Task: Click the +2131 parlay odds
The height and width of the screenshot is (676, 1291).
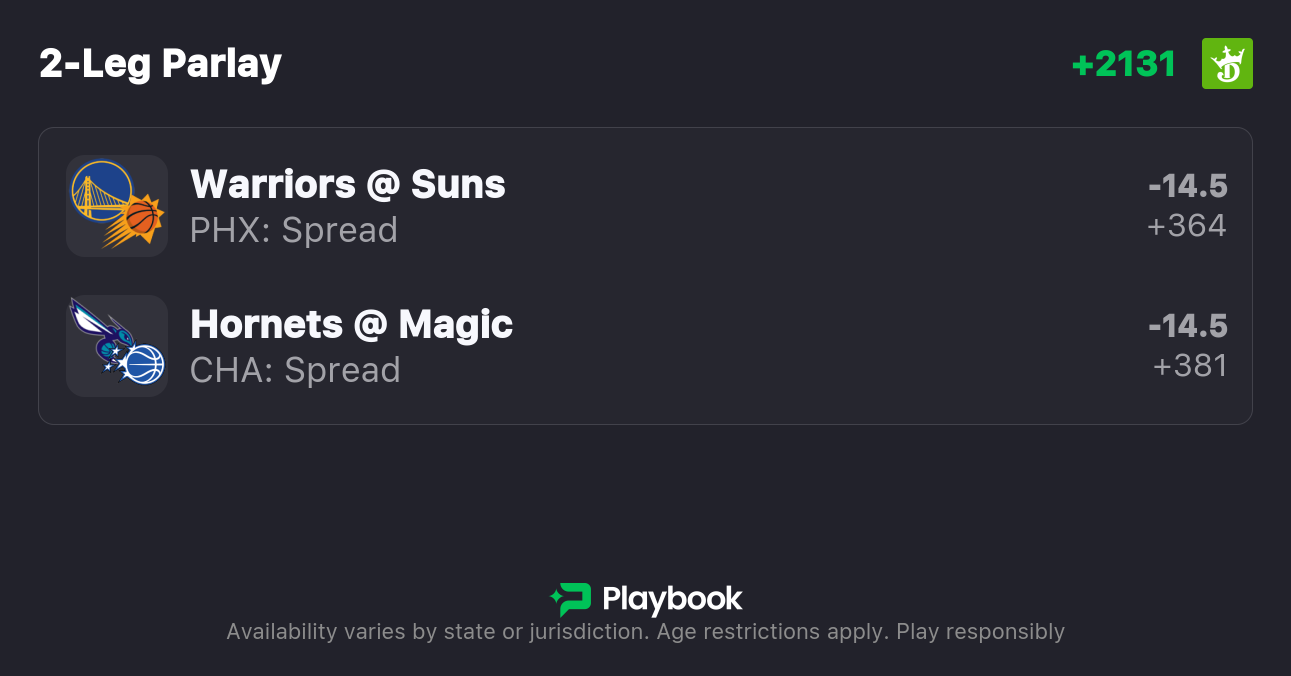Action: pyautogui.click(x=1123, y=64)
